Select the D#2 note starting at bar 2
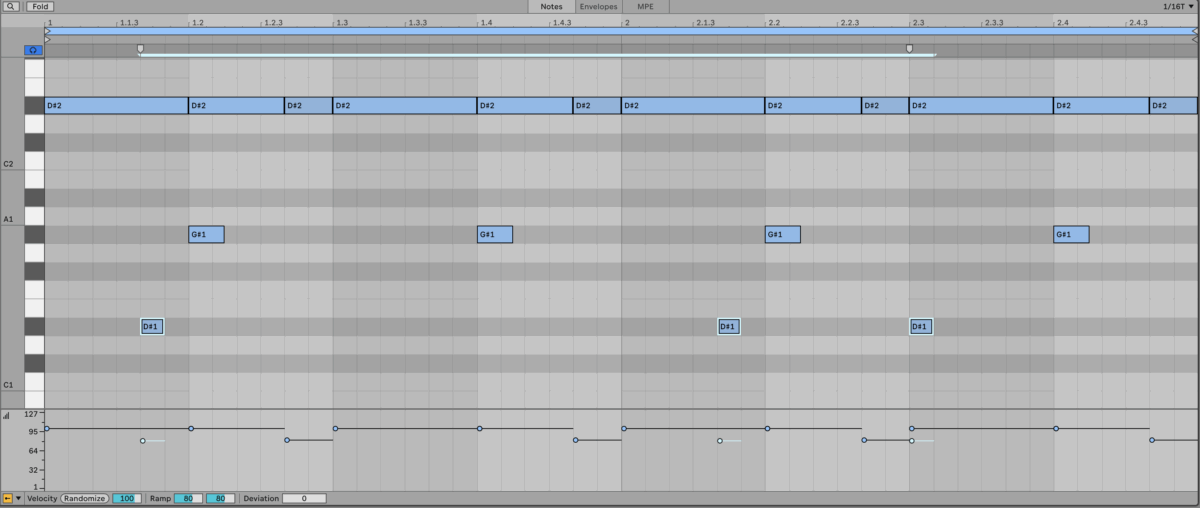The height and width of the screenshot is (508, 1200). (x=693, y=105)
